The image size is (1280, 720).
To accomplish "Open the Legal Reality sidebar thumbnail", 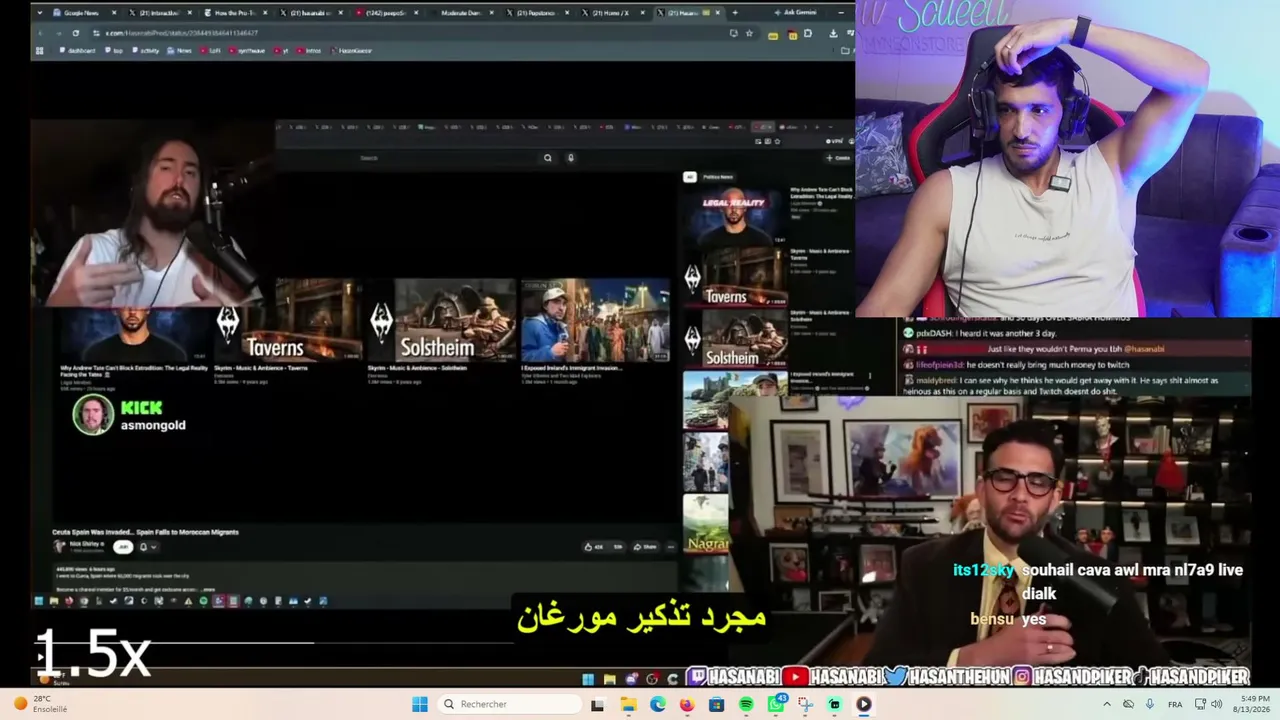I will click(x=734, y=216).
